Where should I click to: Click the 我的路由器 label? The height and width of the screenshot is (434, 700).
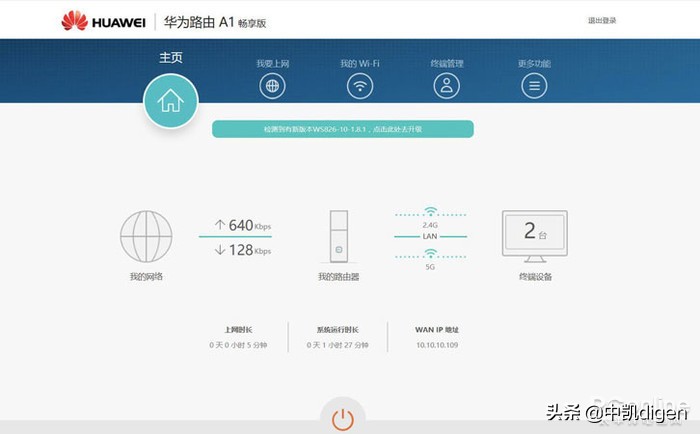(338, 276)
